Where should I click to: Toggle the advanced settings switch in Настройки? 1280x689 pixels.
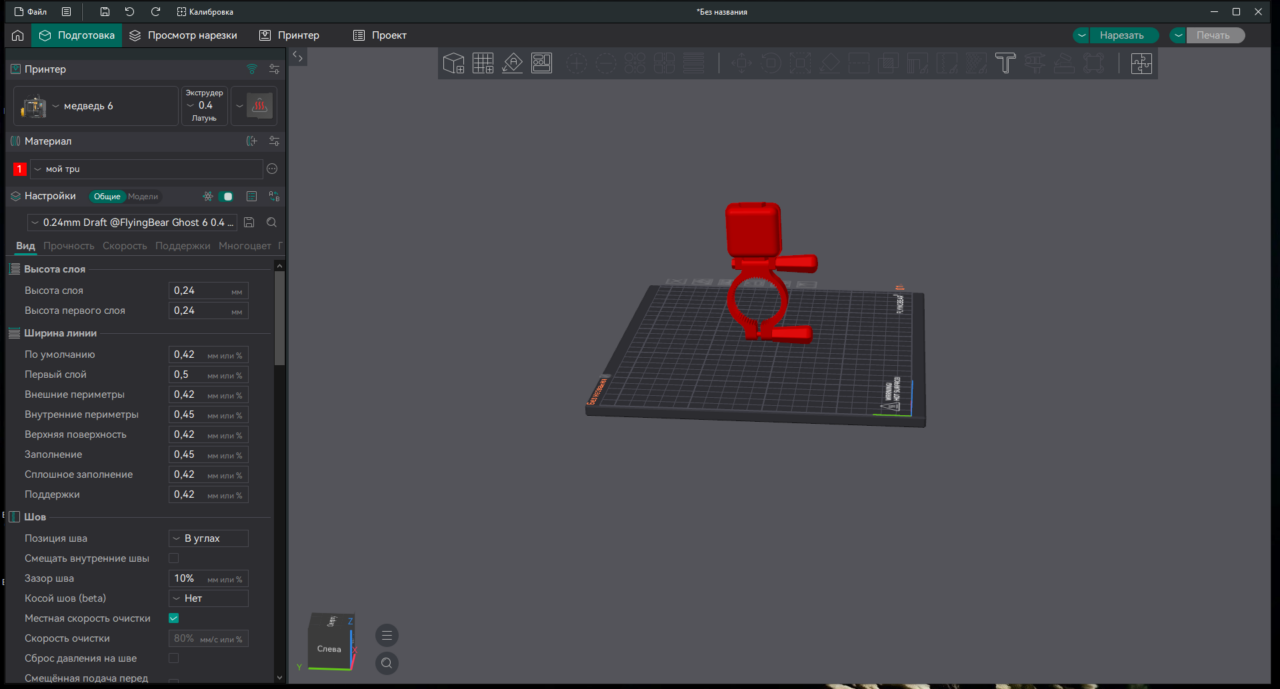click(226, 196)
